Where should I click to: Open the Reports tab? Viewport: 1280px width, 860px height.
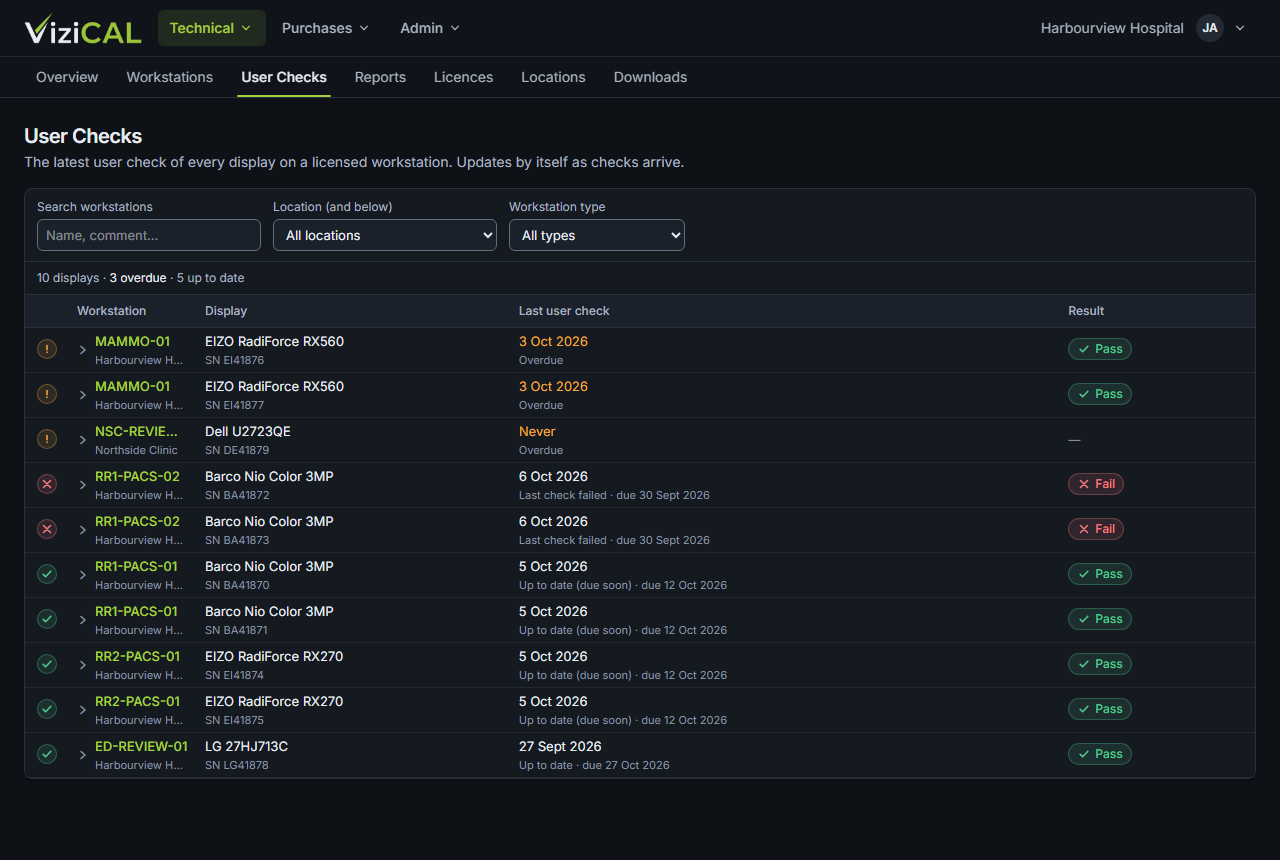pyautogui.click(x=380, y=77)
